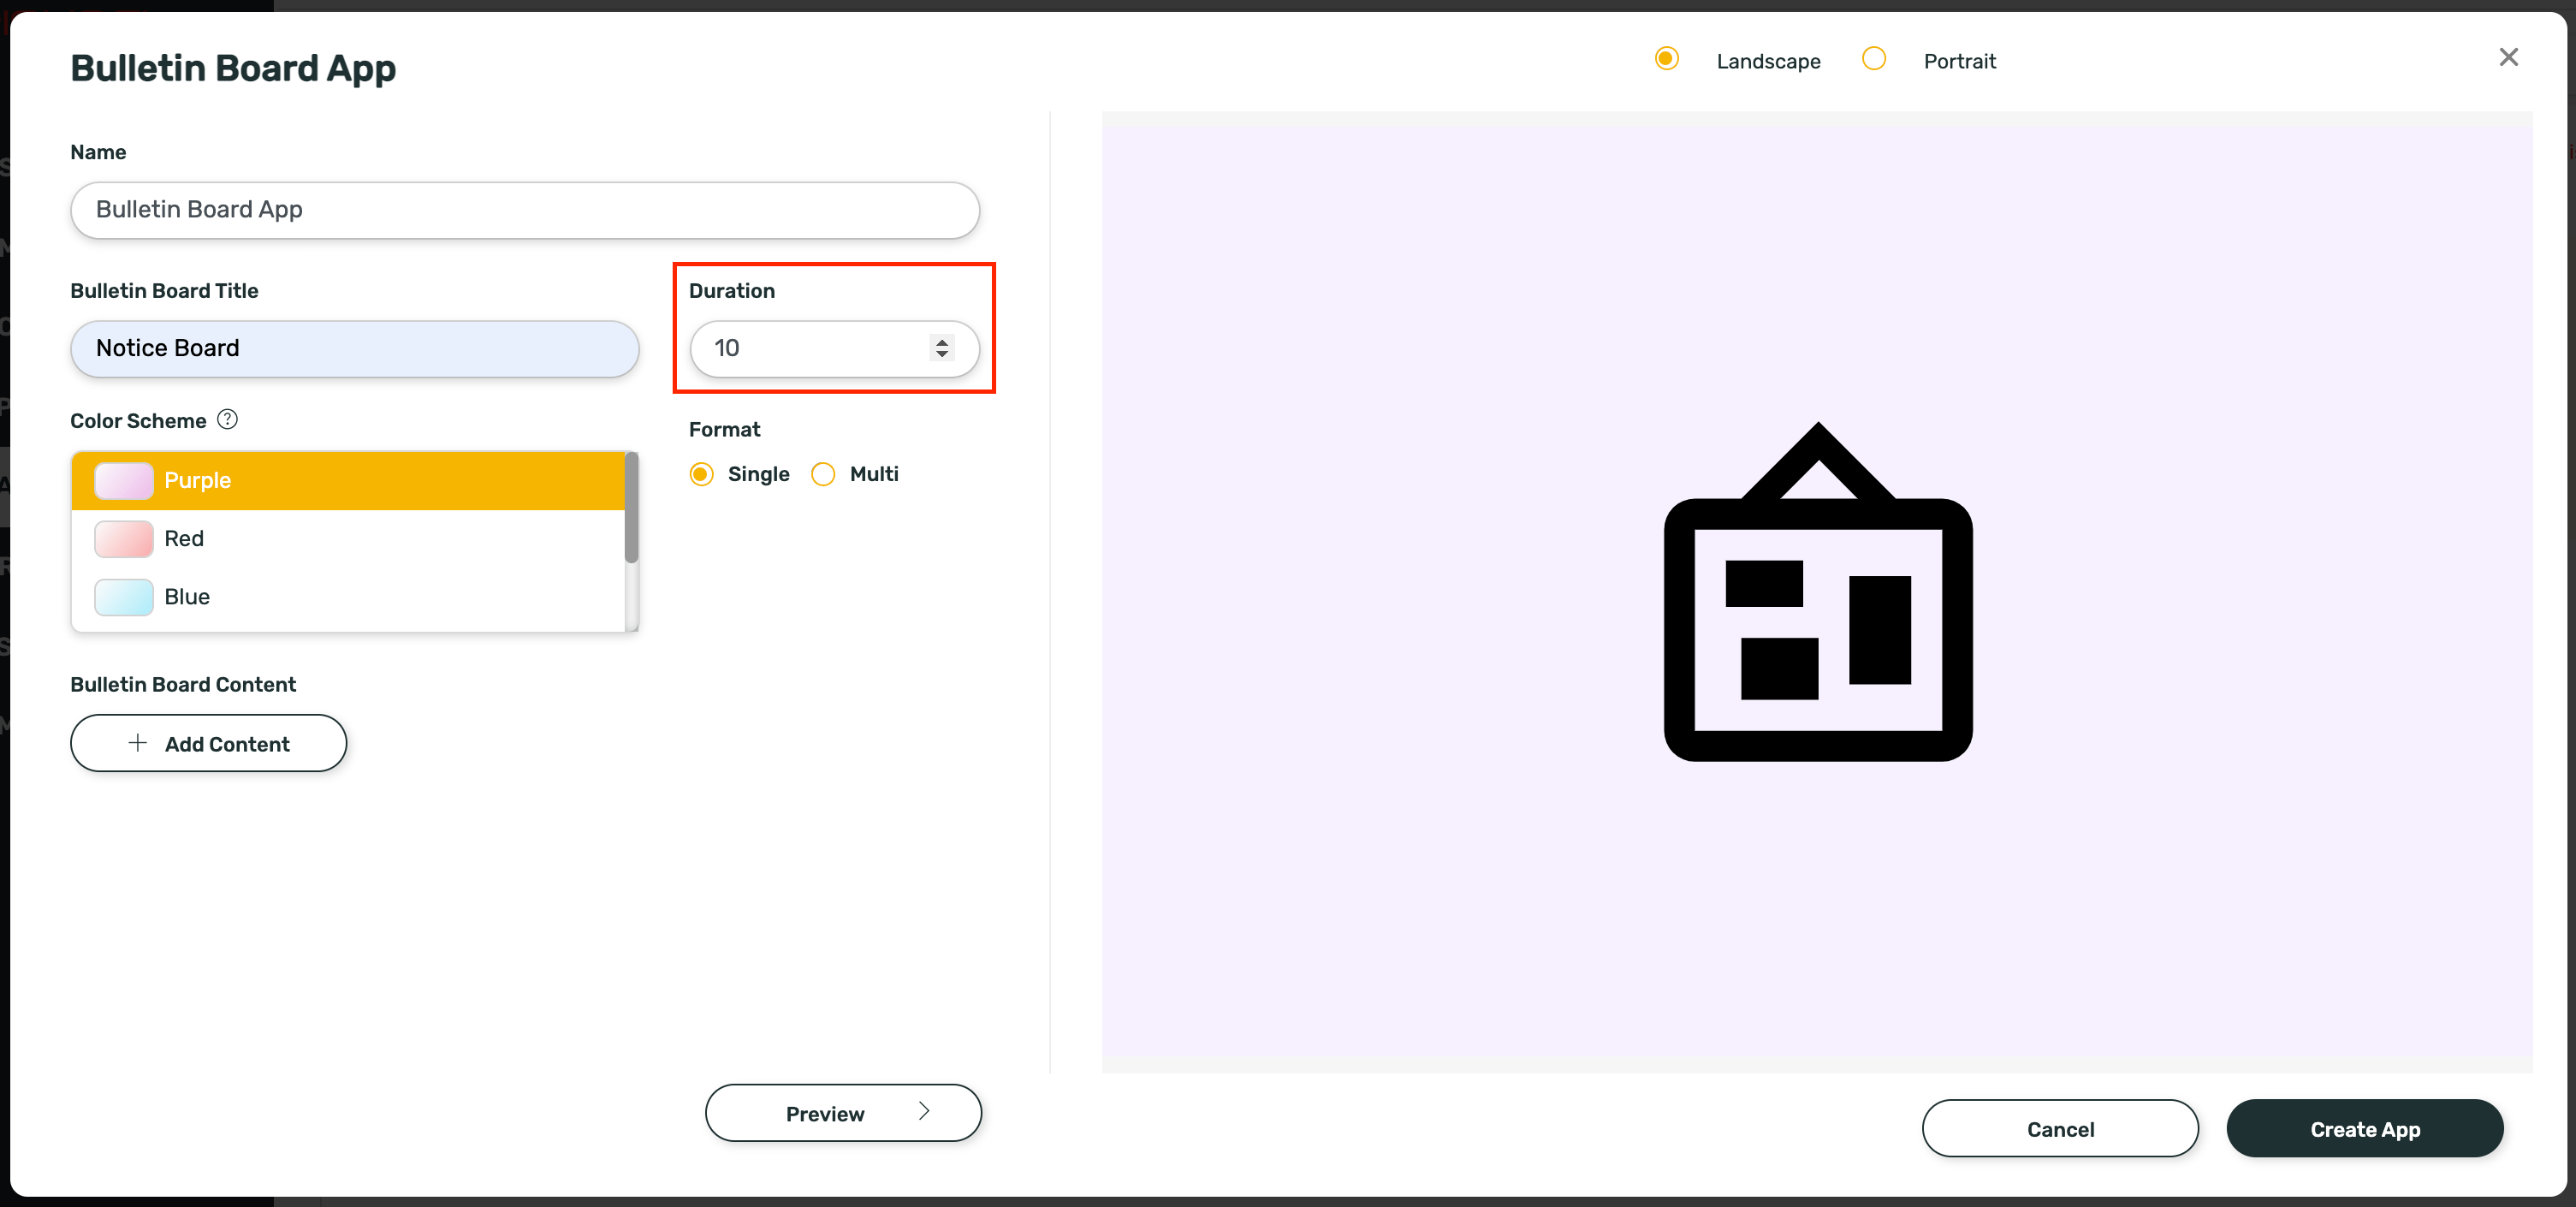Click inside the Name input field
Screen dimensions: 2576x1207
524,210
